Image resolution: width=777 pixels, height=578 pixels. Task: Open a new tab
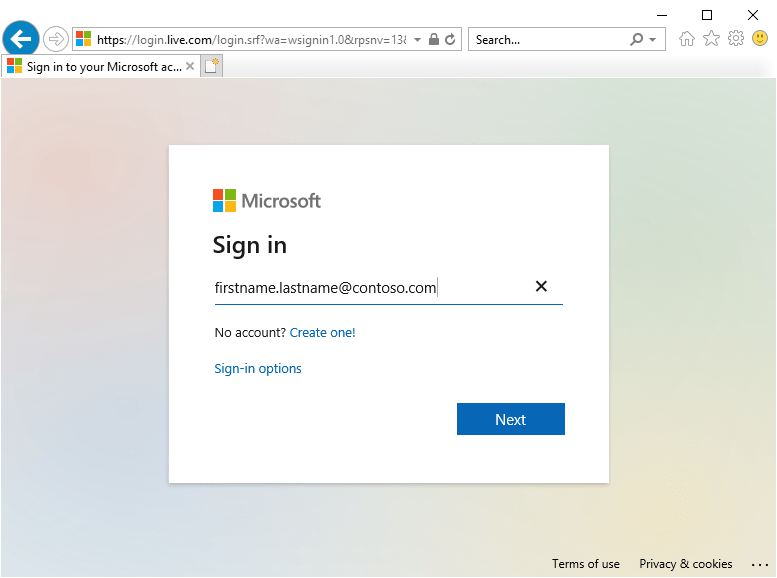(212, 66)
